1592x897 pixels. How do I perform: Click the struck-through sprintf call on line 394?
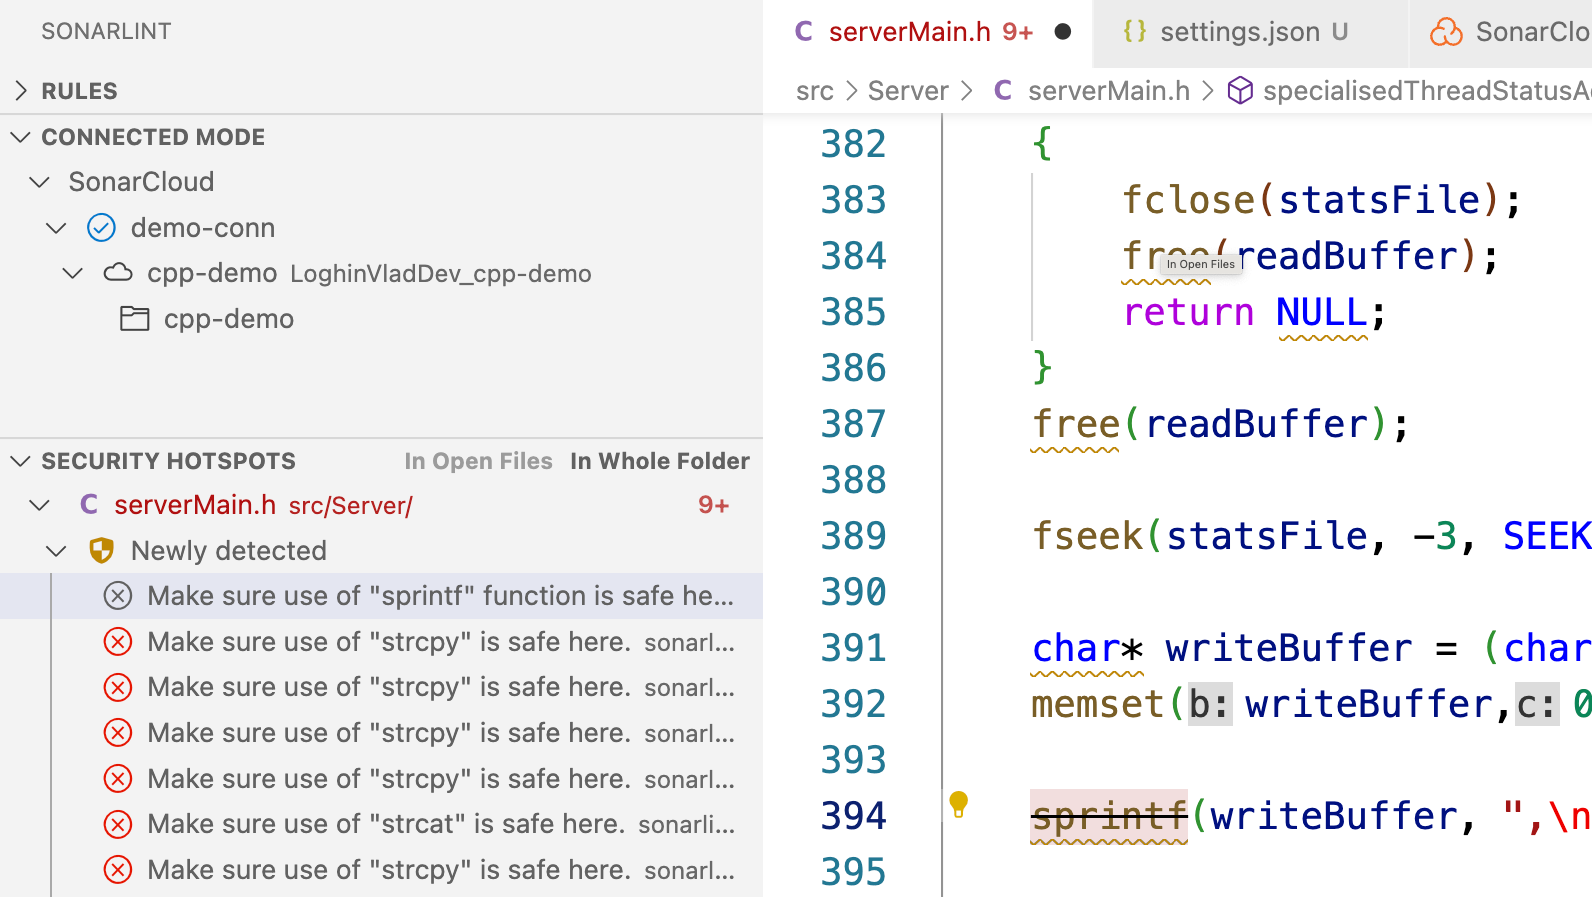[x=1109, y=817]
